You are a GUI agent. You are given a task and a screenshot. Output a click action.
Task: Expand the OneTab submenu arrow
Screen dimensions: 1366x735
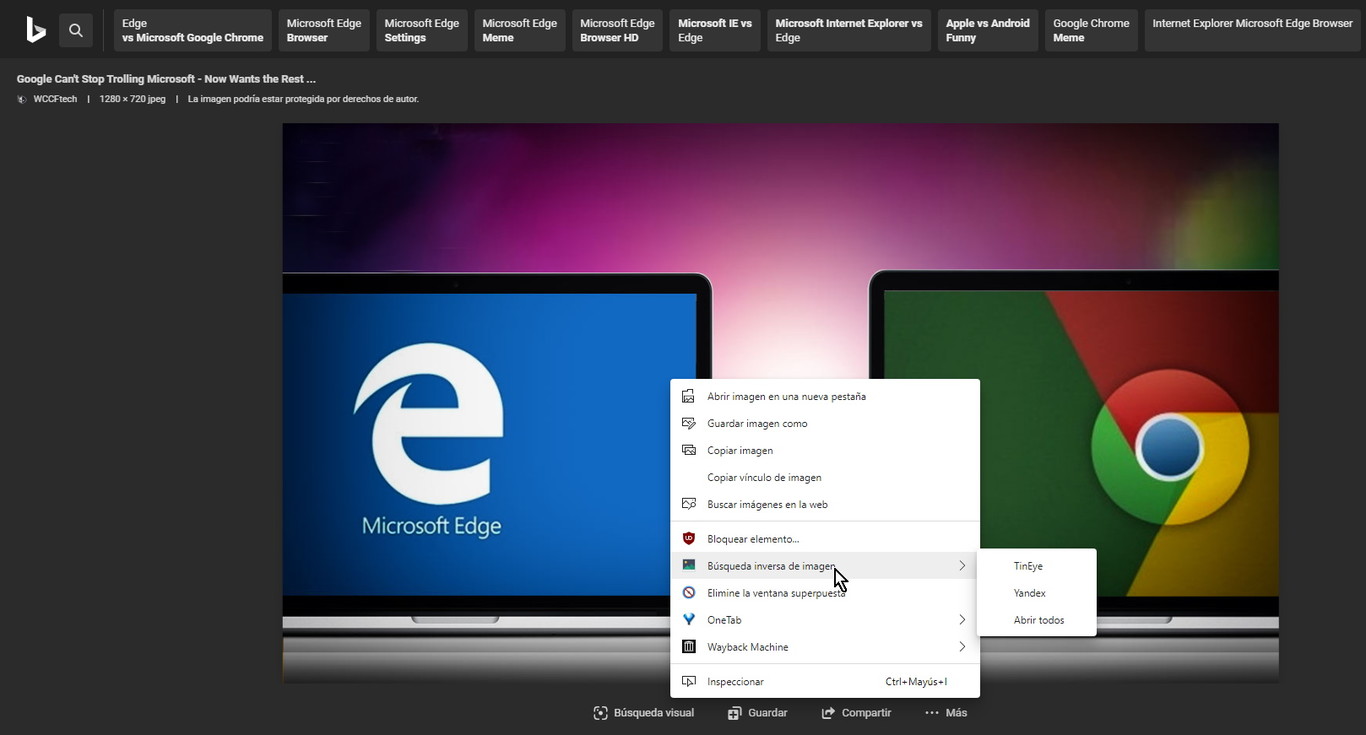coord(962,619)
